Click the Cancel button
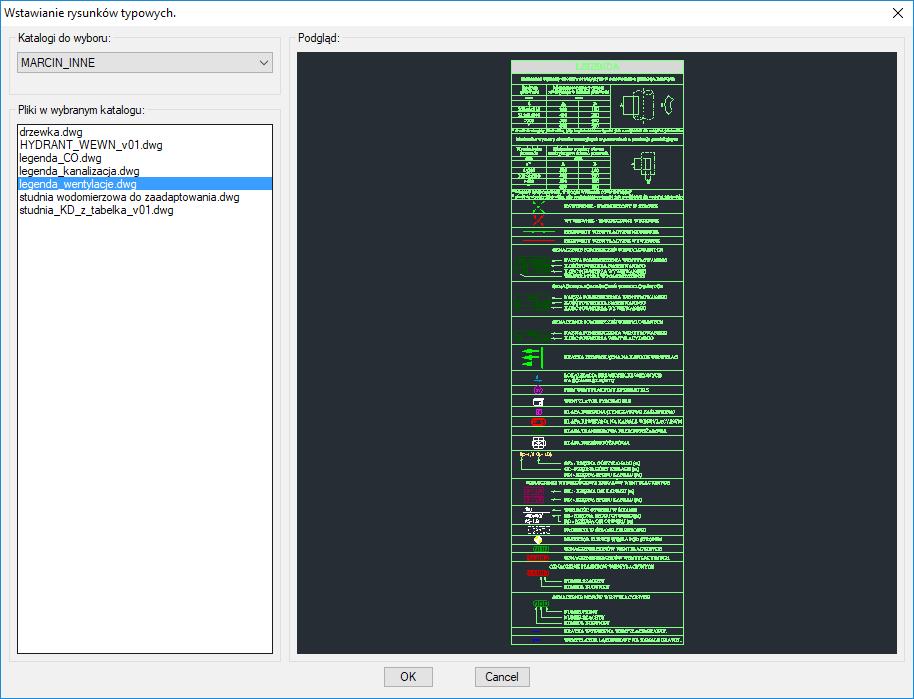The image size is (914, 699). point(502,677)
